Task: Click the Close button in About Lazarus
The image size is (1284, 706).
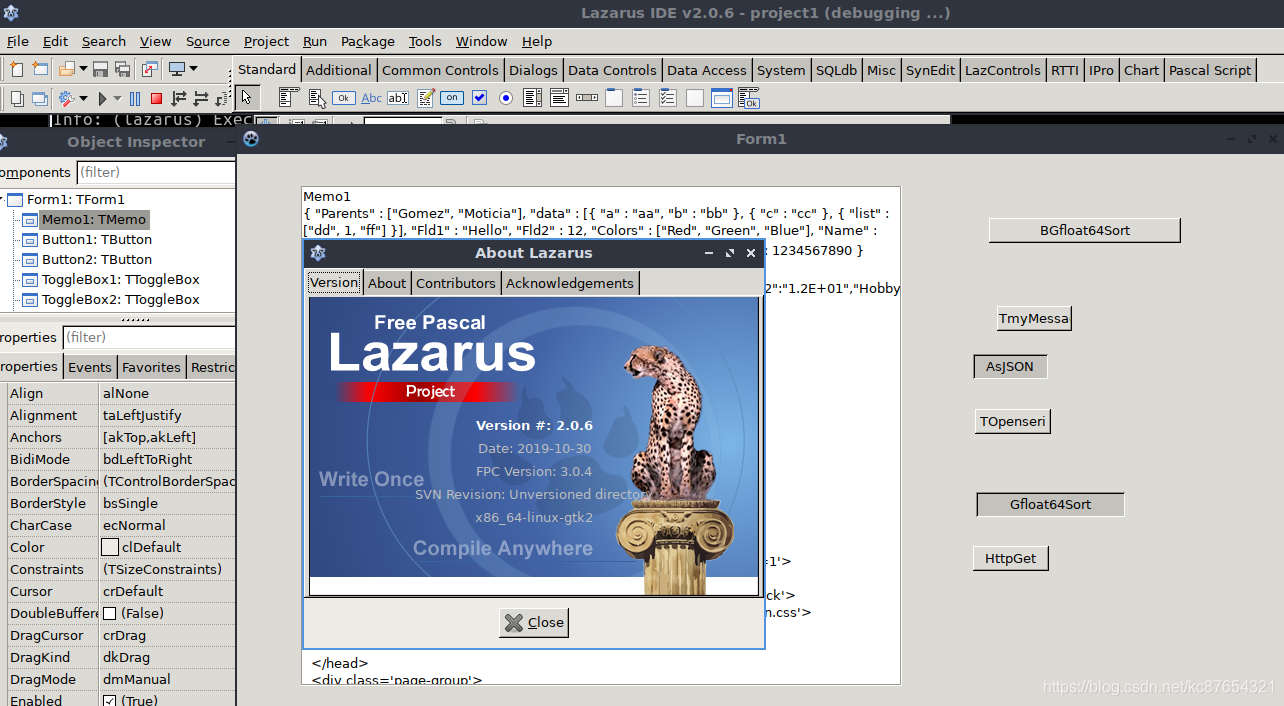Action: (534, 622)
